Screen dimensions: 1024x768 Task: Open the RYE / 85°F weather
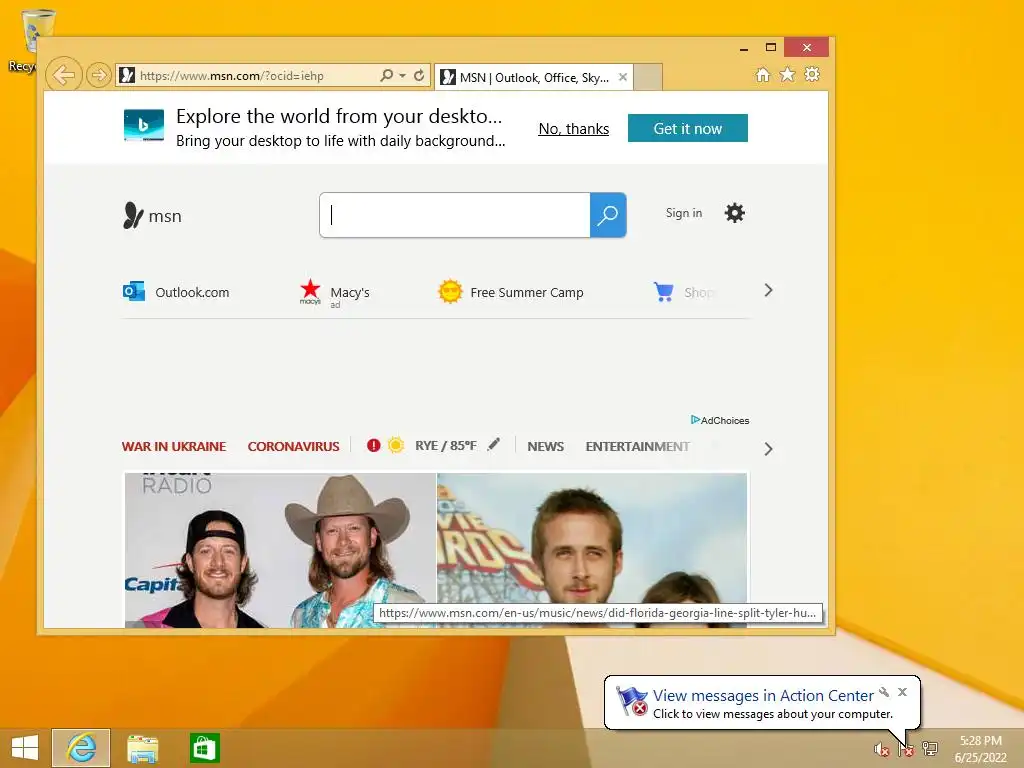click(x=445, y=445)
